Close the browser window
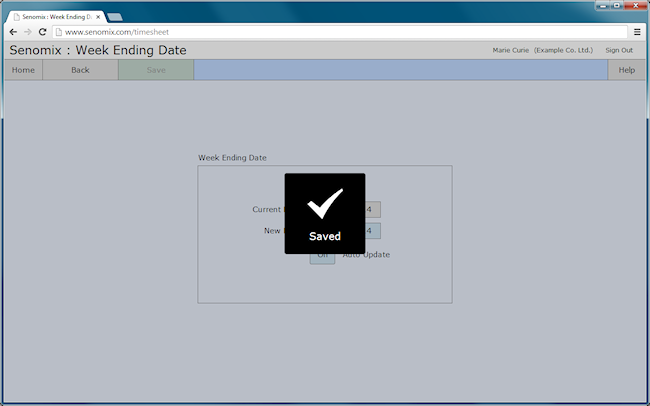Image resolution: width=650 pixels, height=406 pixels. click(635, 6)
